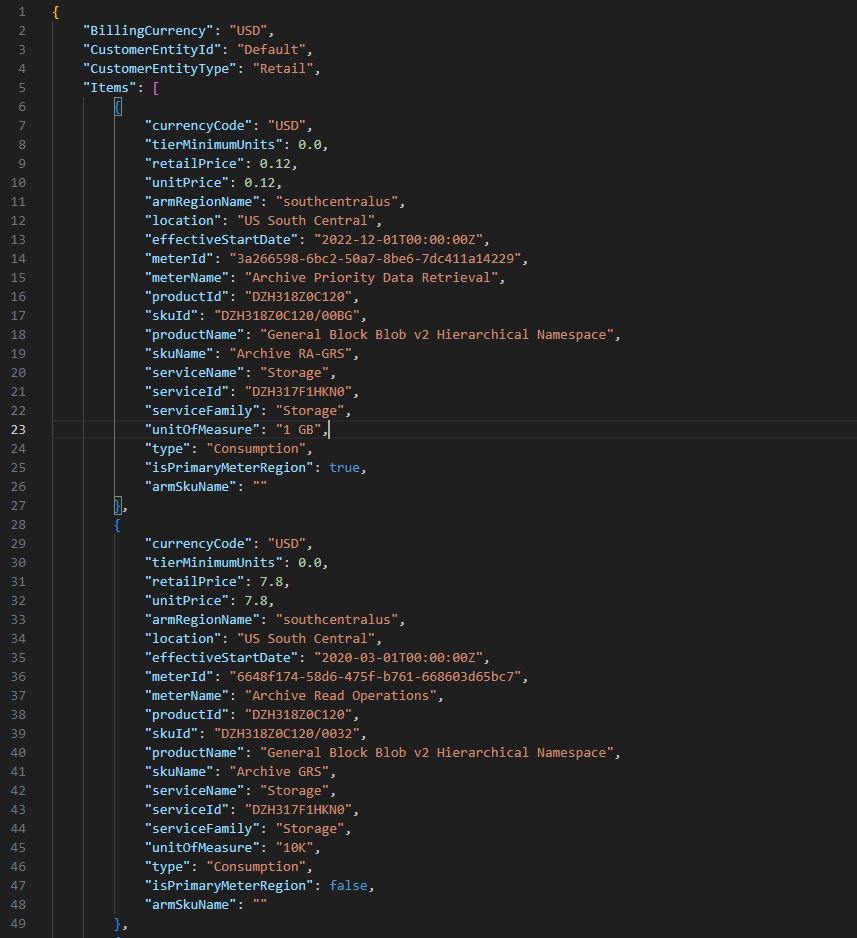Click the closing brace on line 27
857x938 pixels.
click(117, 505)
